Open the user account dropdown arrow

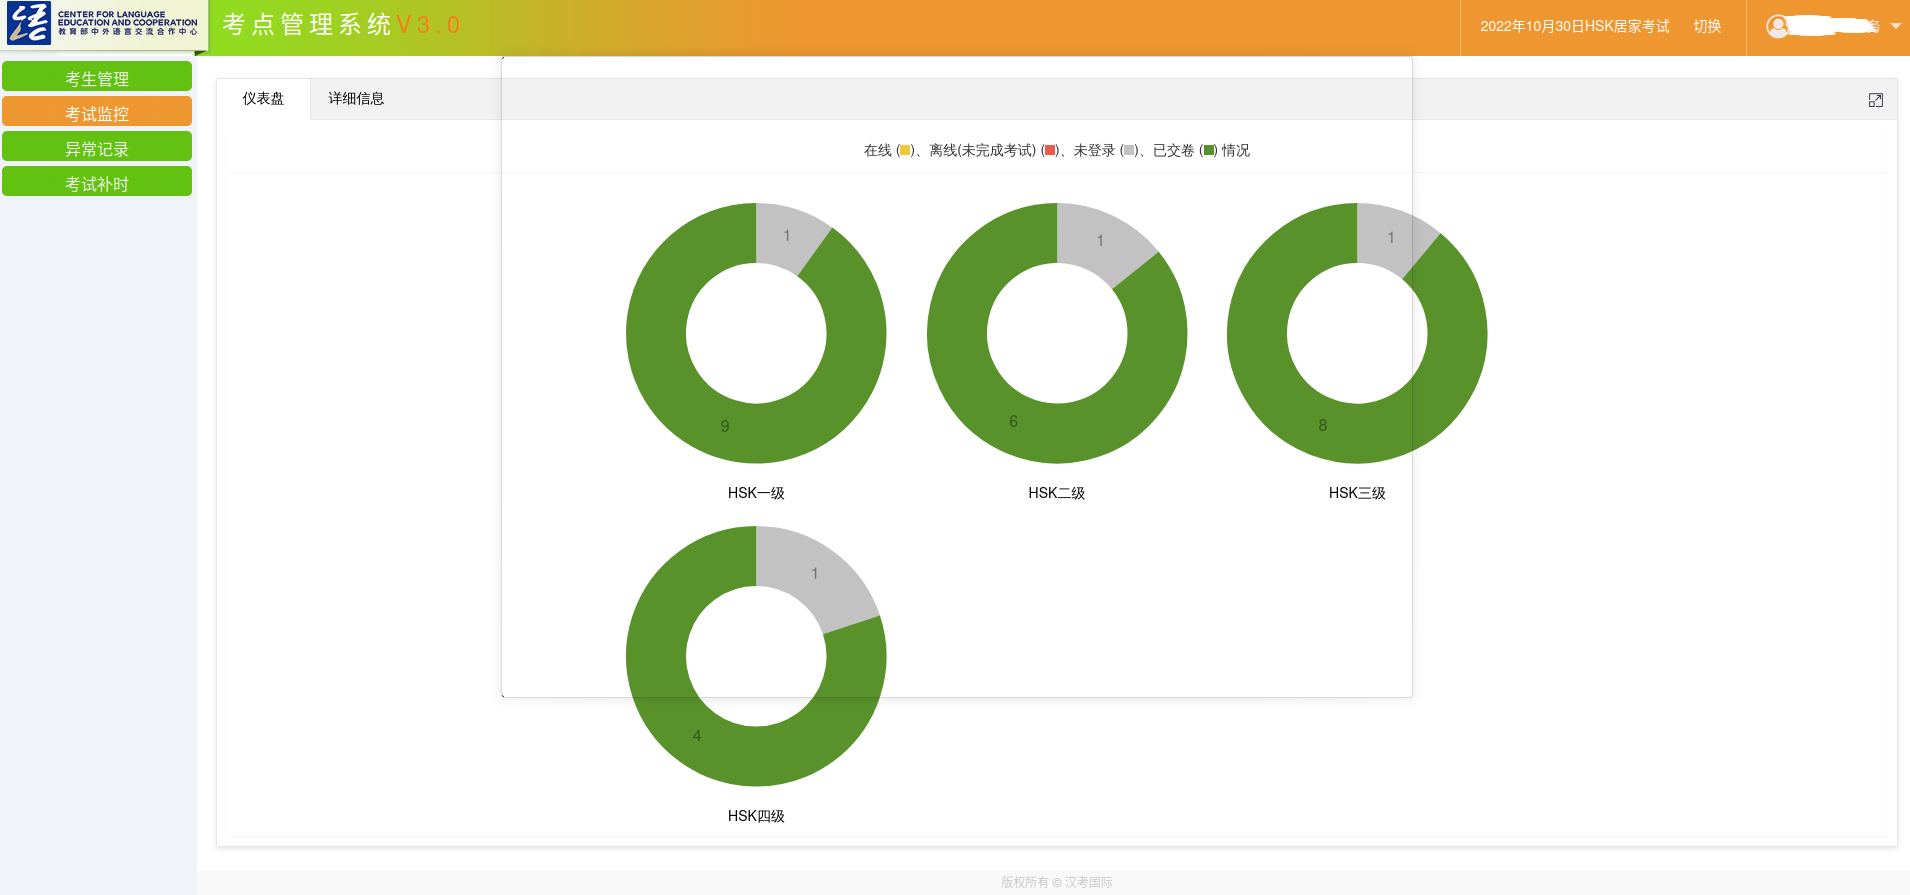tap(1895, 27)
